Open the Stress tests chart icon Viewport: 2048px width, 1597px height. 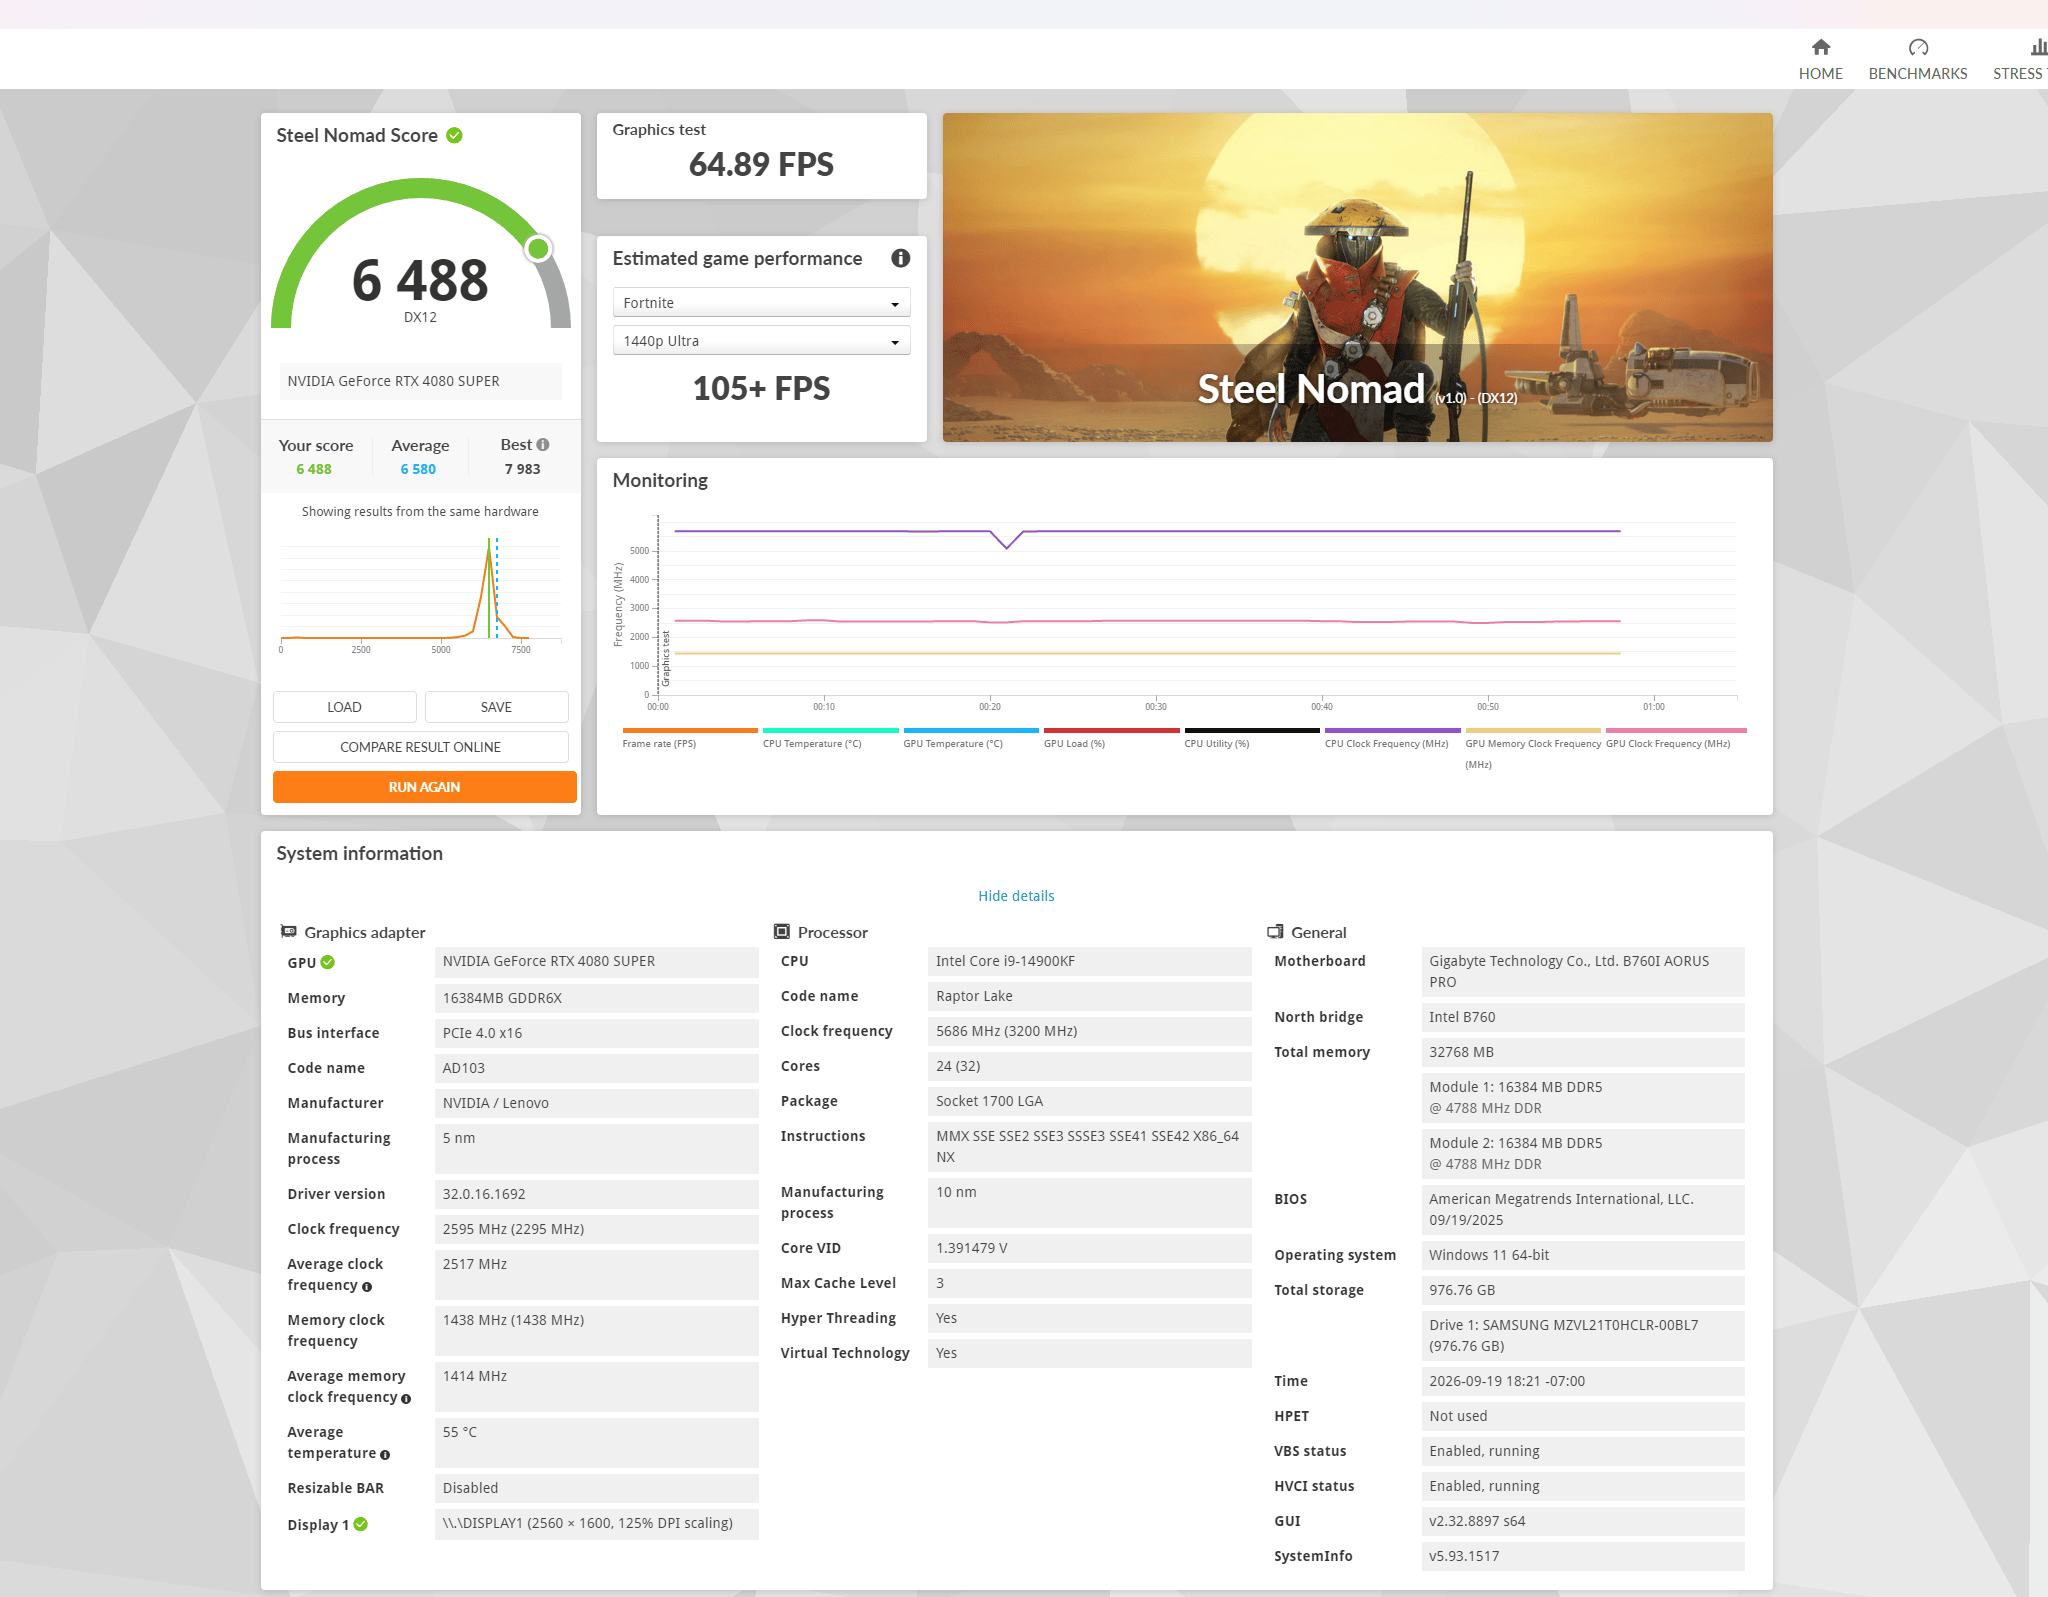pyautogui.click(x=2038, y=47)
